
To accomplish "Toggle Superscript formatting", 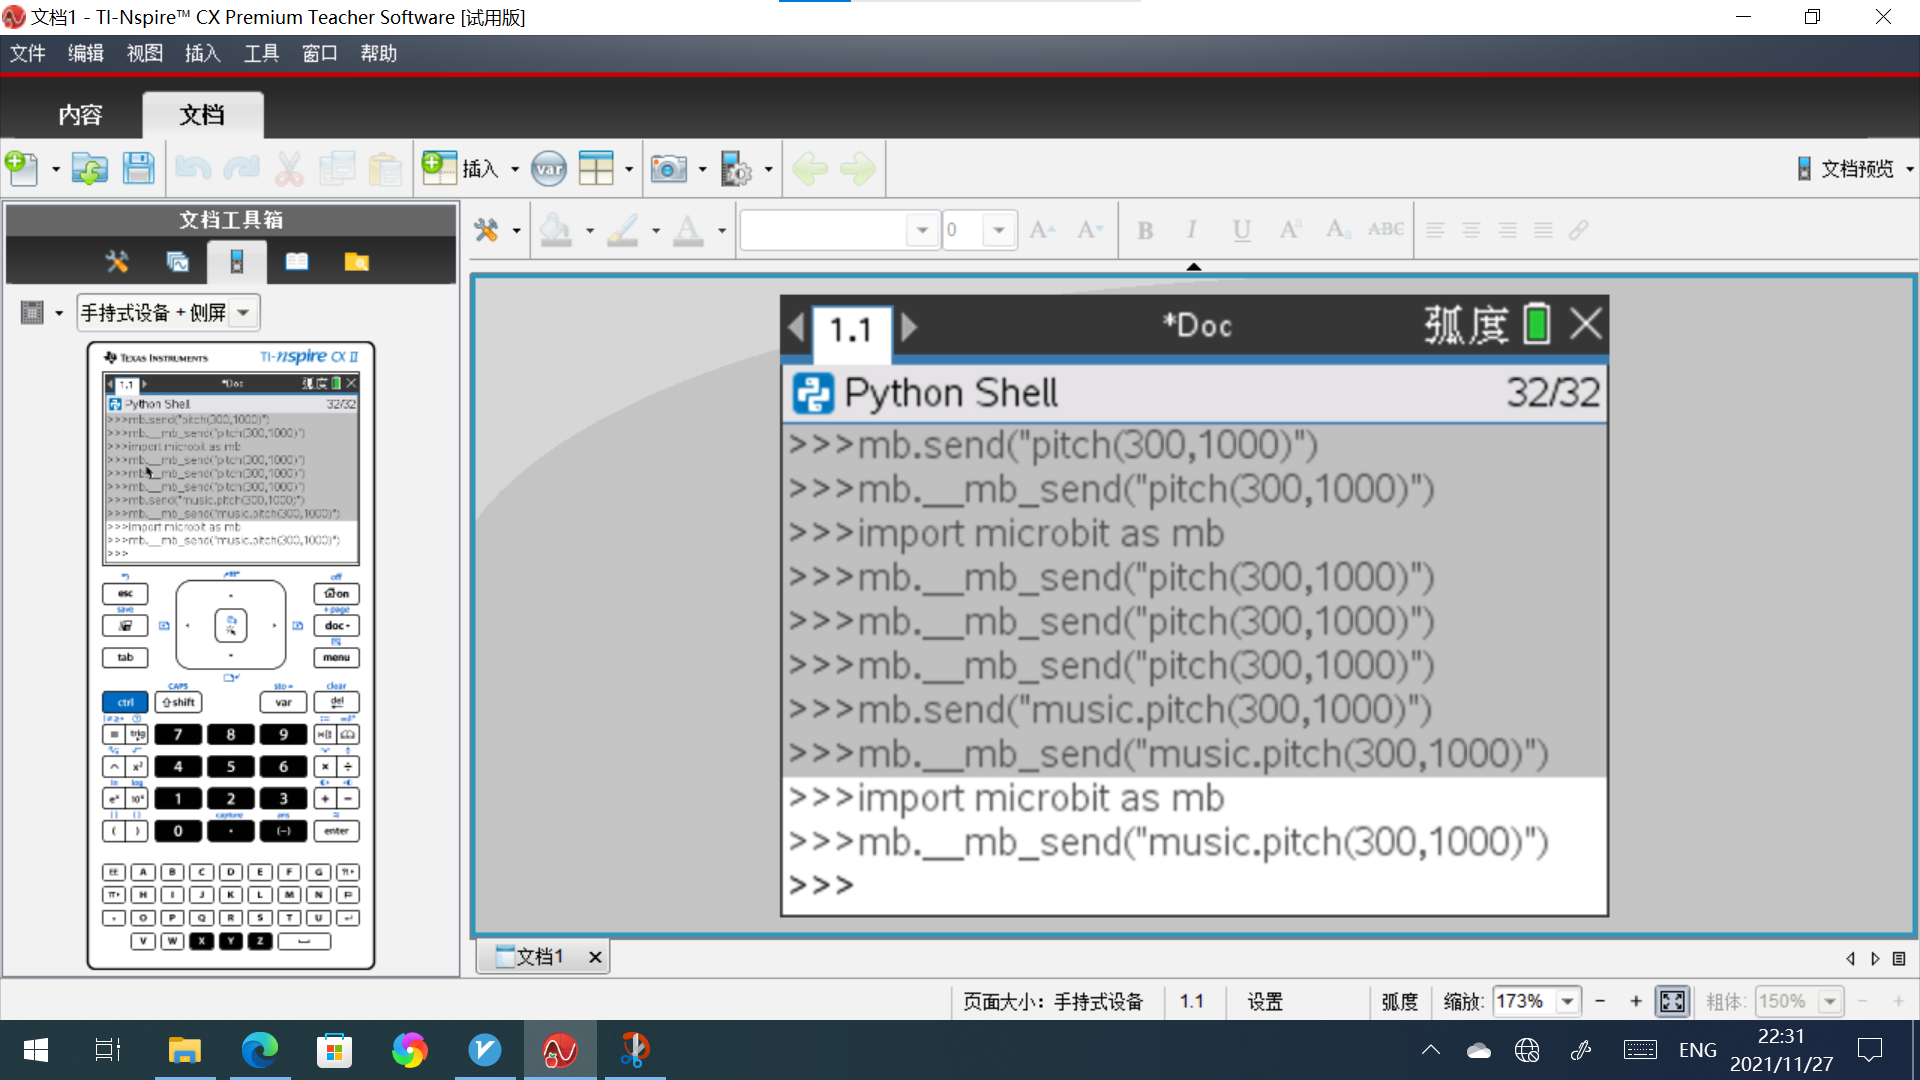I will pos(1290,230).
